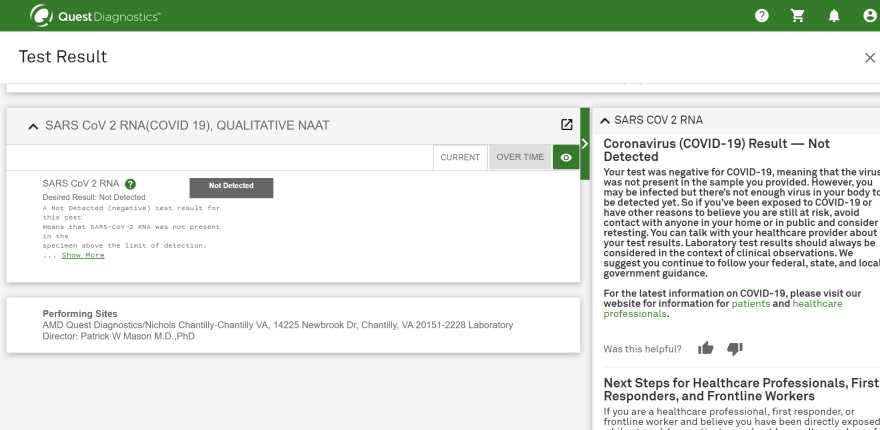This screenshot has height=430, width=880.
Task: Click the Not Detected result badge
Action: [231, 187]
